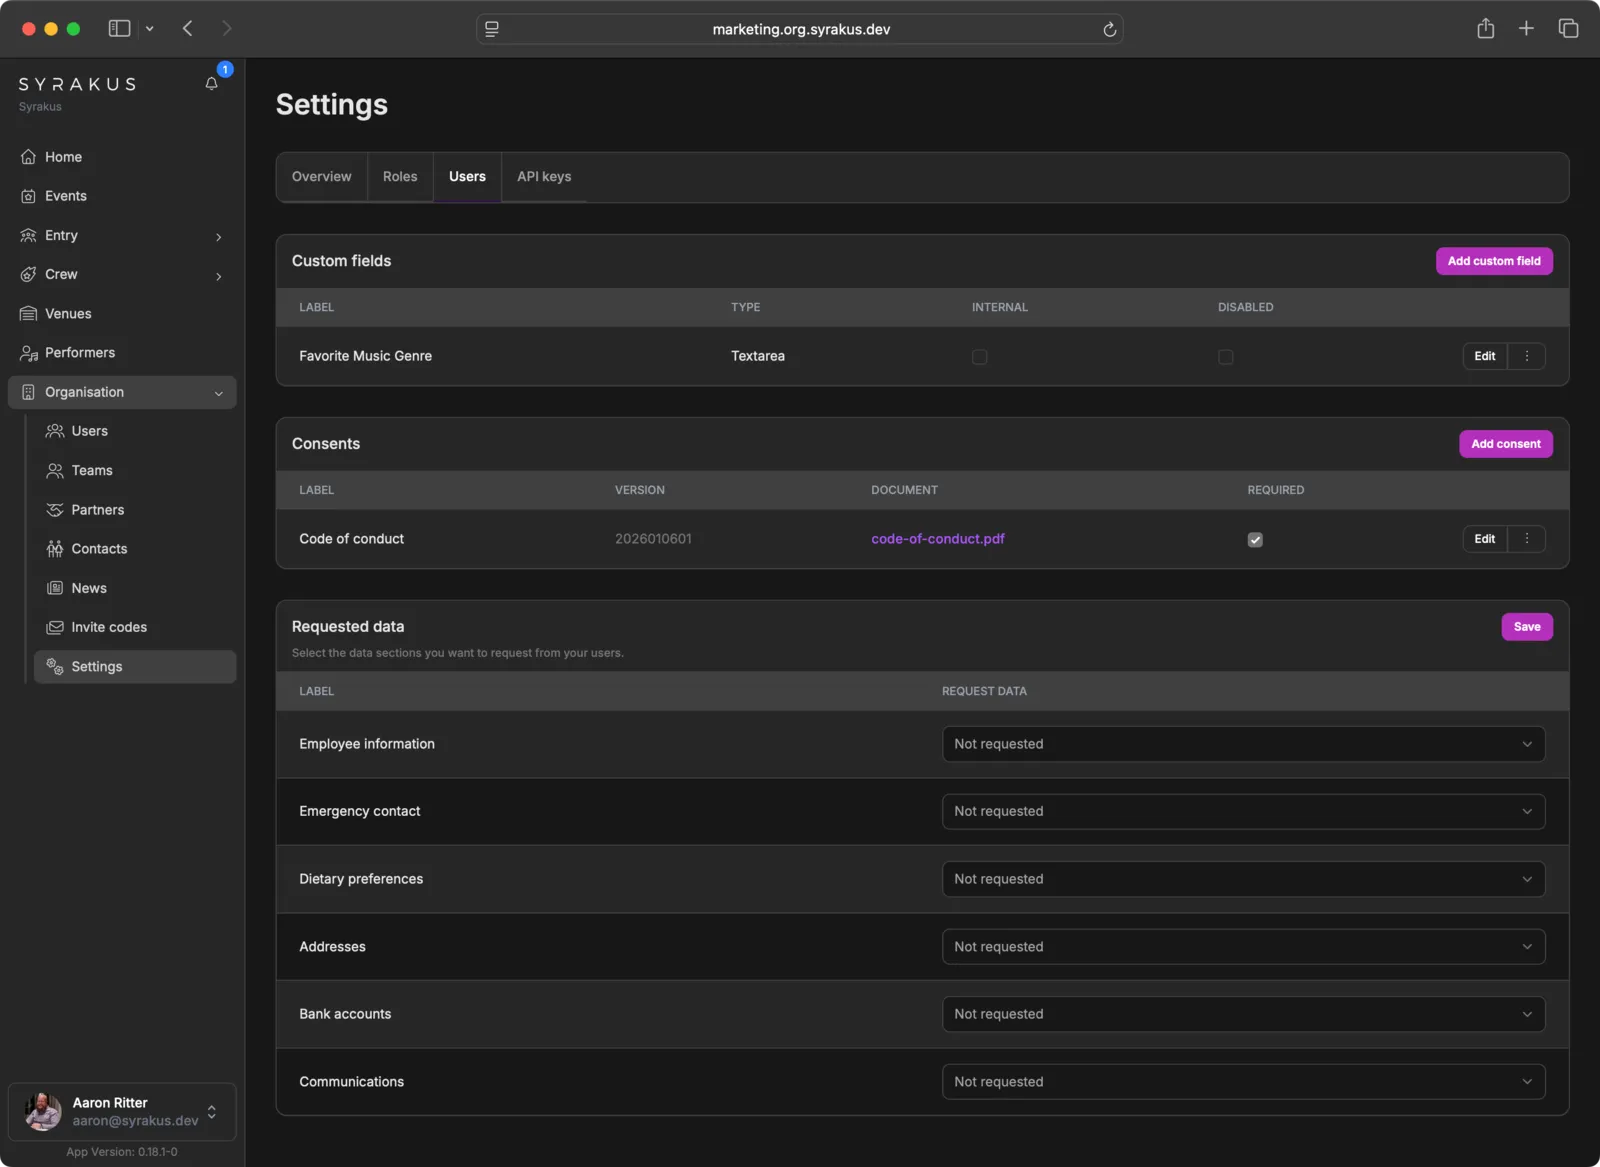This screenshot has width=1600, height=1167.
Task: Toggle the Disabled checkbox for Favorite Music Genre
Action: [1226, 356]
